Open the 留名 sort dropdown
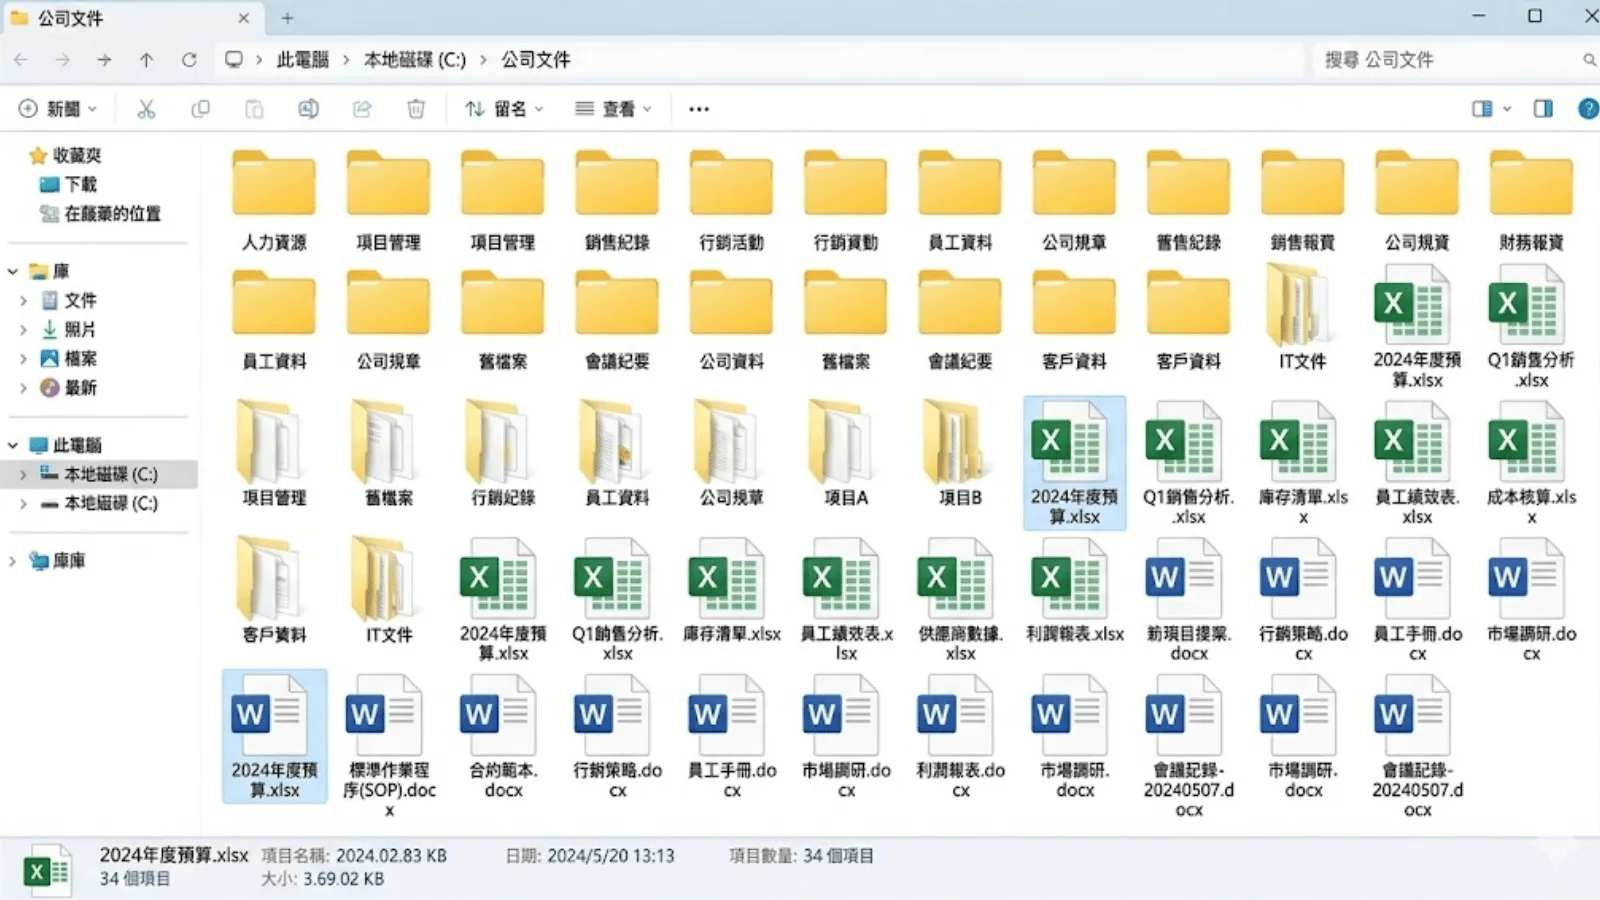1600x900 pixels. [504, 109]
